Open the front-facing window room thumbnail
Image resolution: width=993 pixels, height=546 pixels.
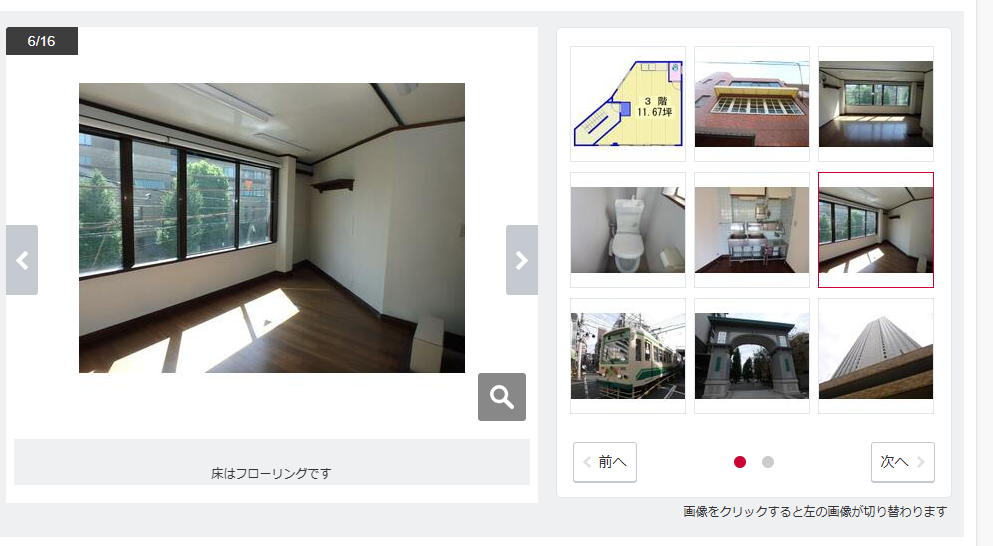coord(876,104)
